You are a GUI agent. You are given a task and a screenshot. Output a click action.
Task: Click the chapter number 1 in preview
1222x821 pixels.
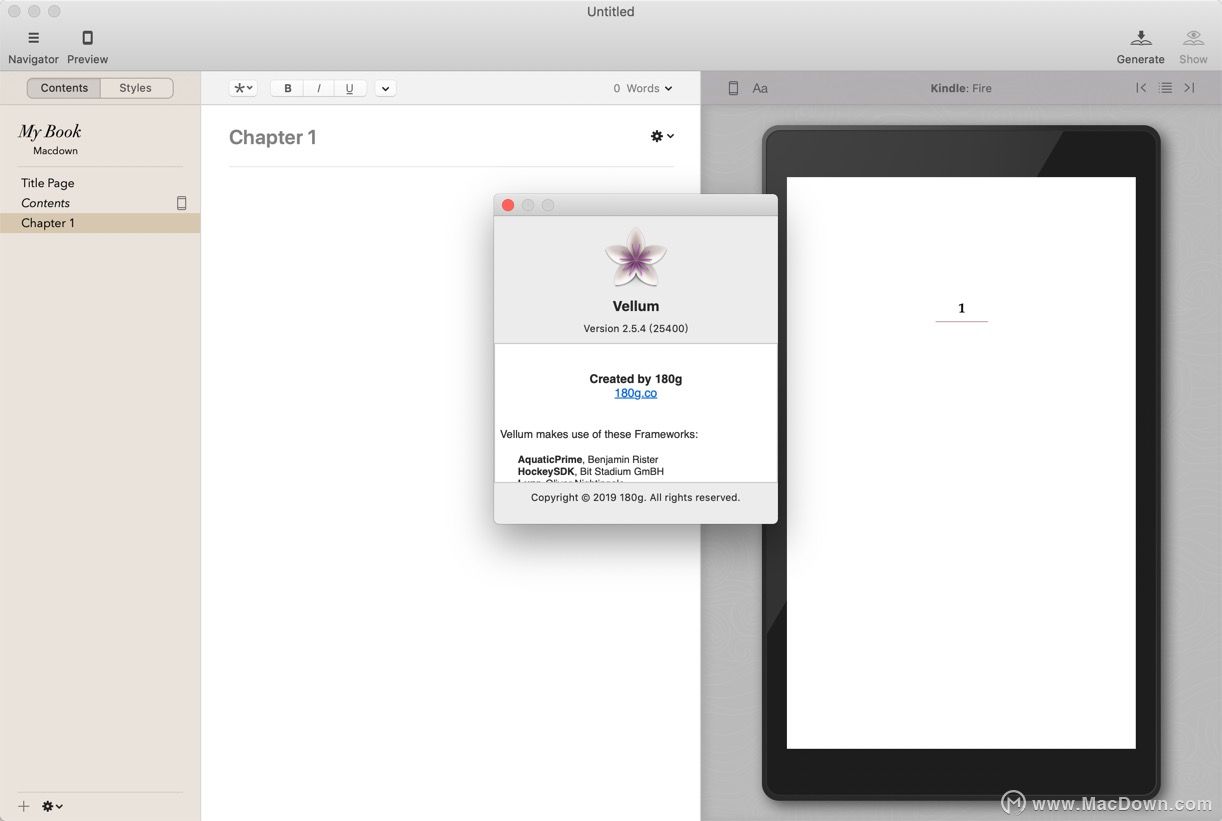(x=962, y=308)
